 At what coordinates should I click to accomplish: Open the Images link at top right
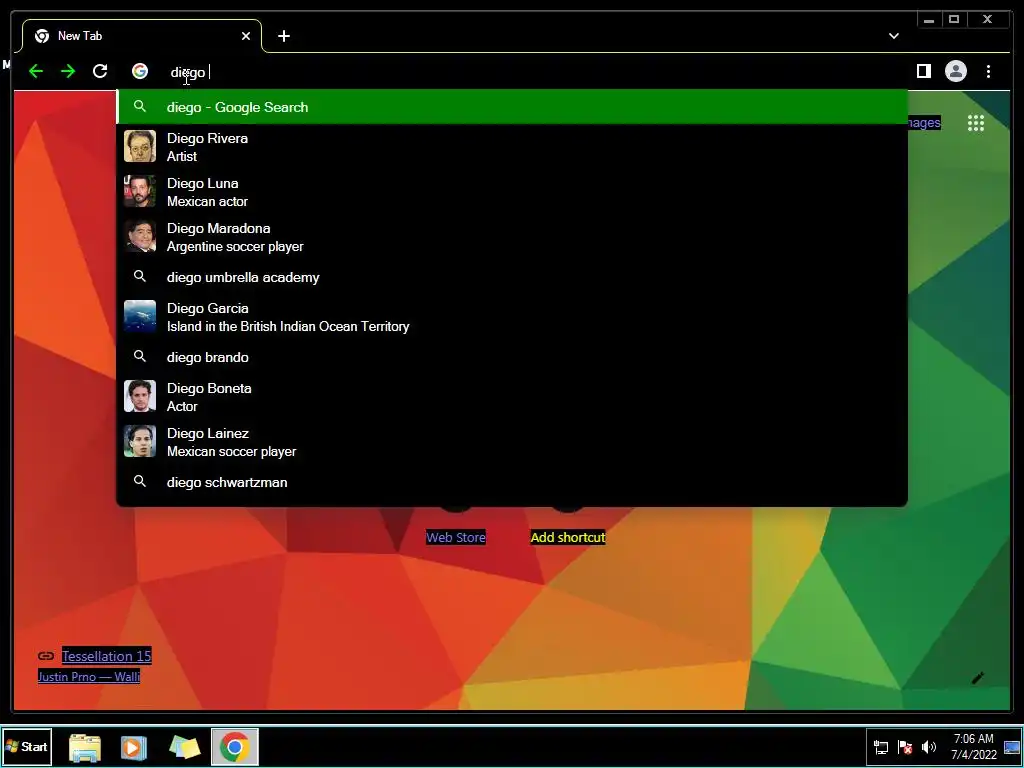tap(923, 123)
